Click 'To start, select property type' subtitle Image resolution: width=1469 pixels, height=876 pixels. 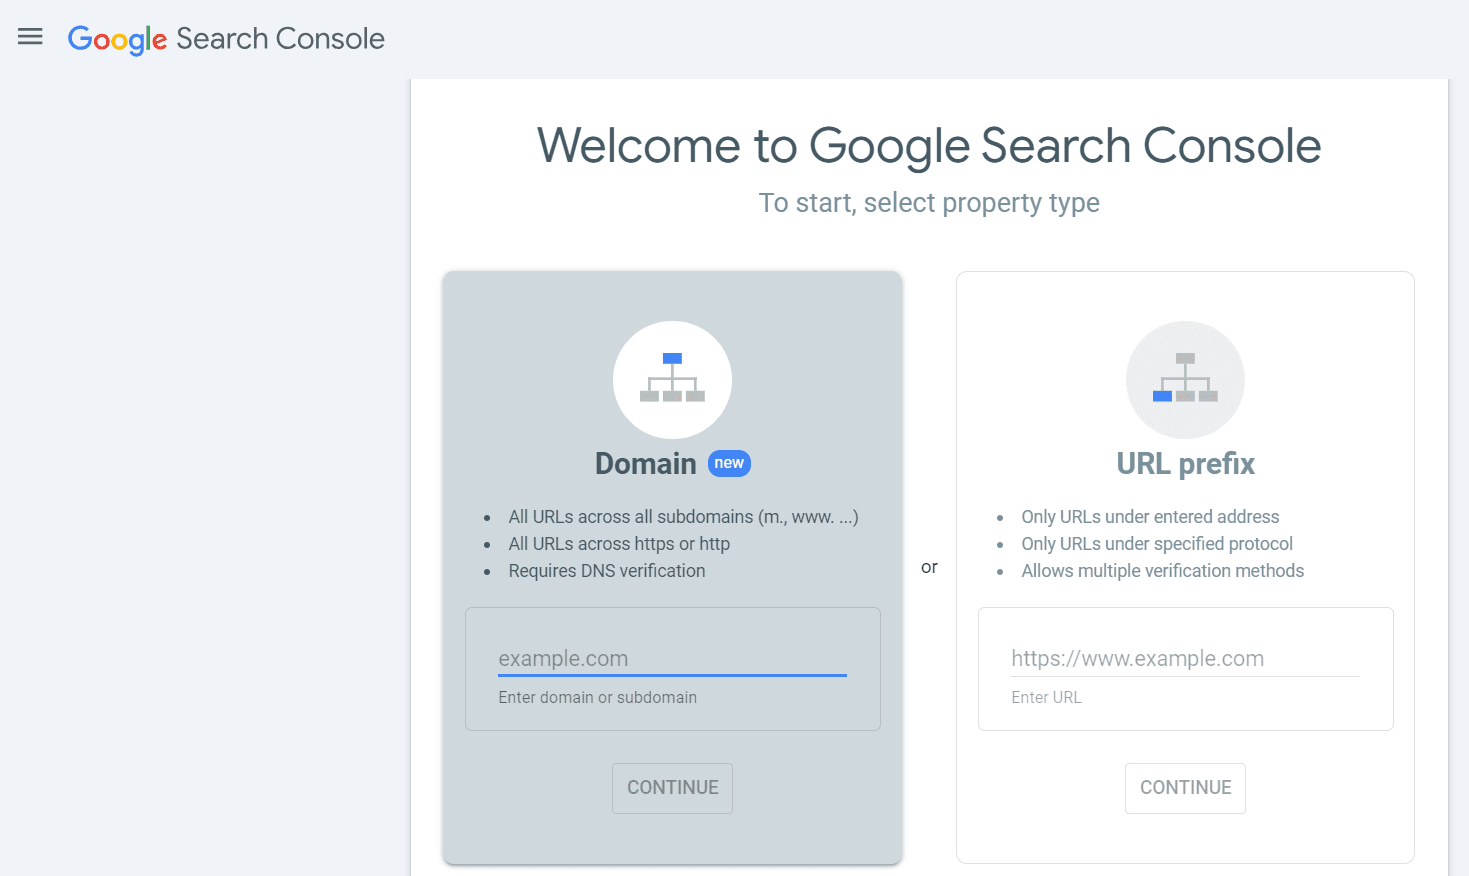pos(929,203)
